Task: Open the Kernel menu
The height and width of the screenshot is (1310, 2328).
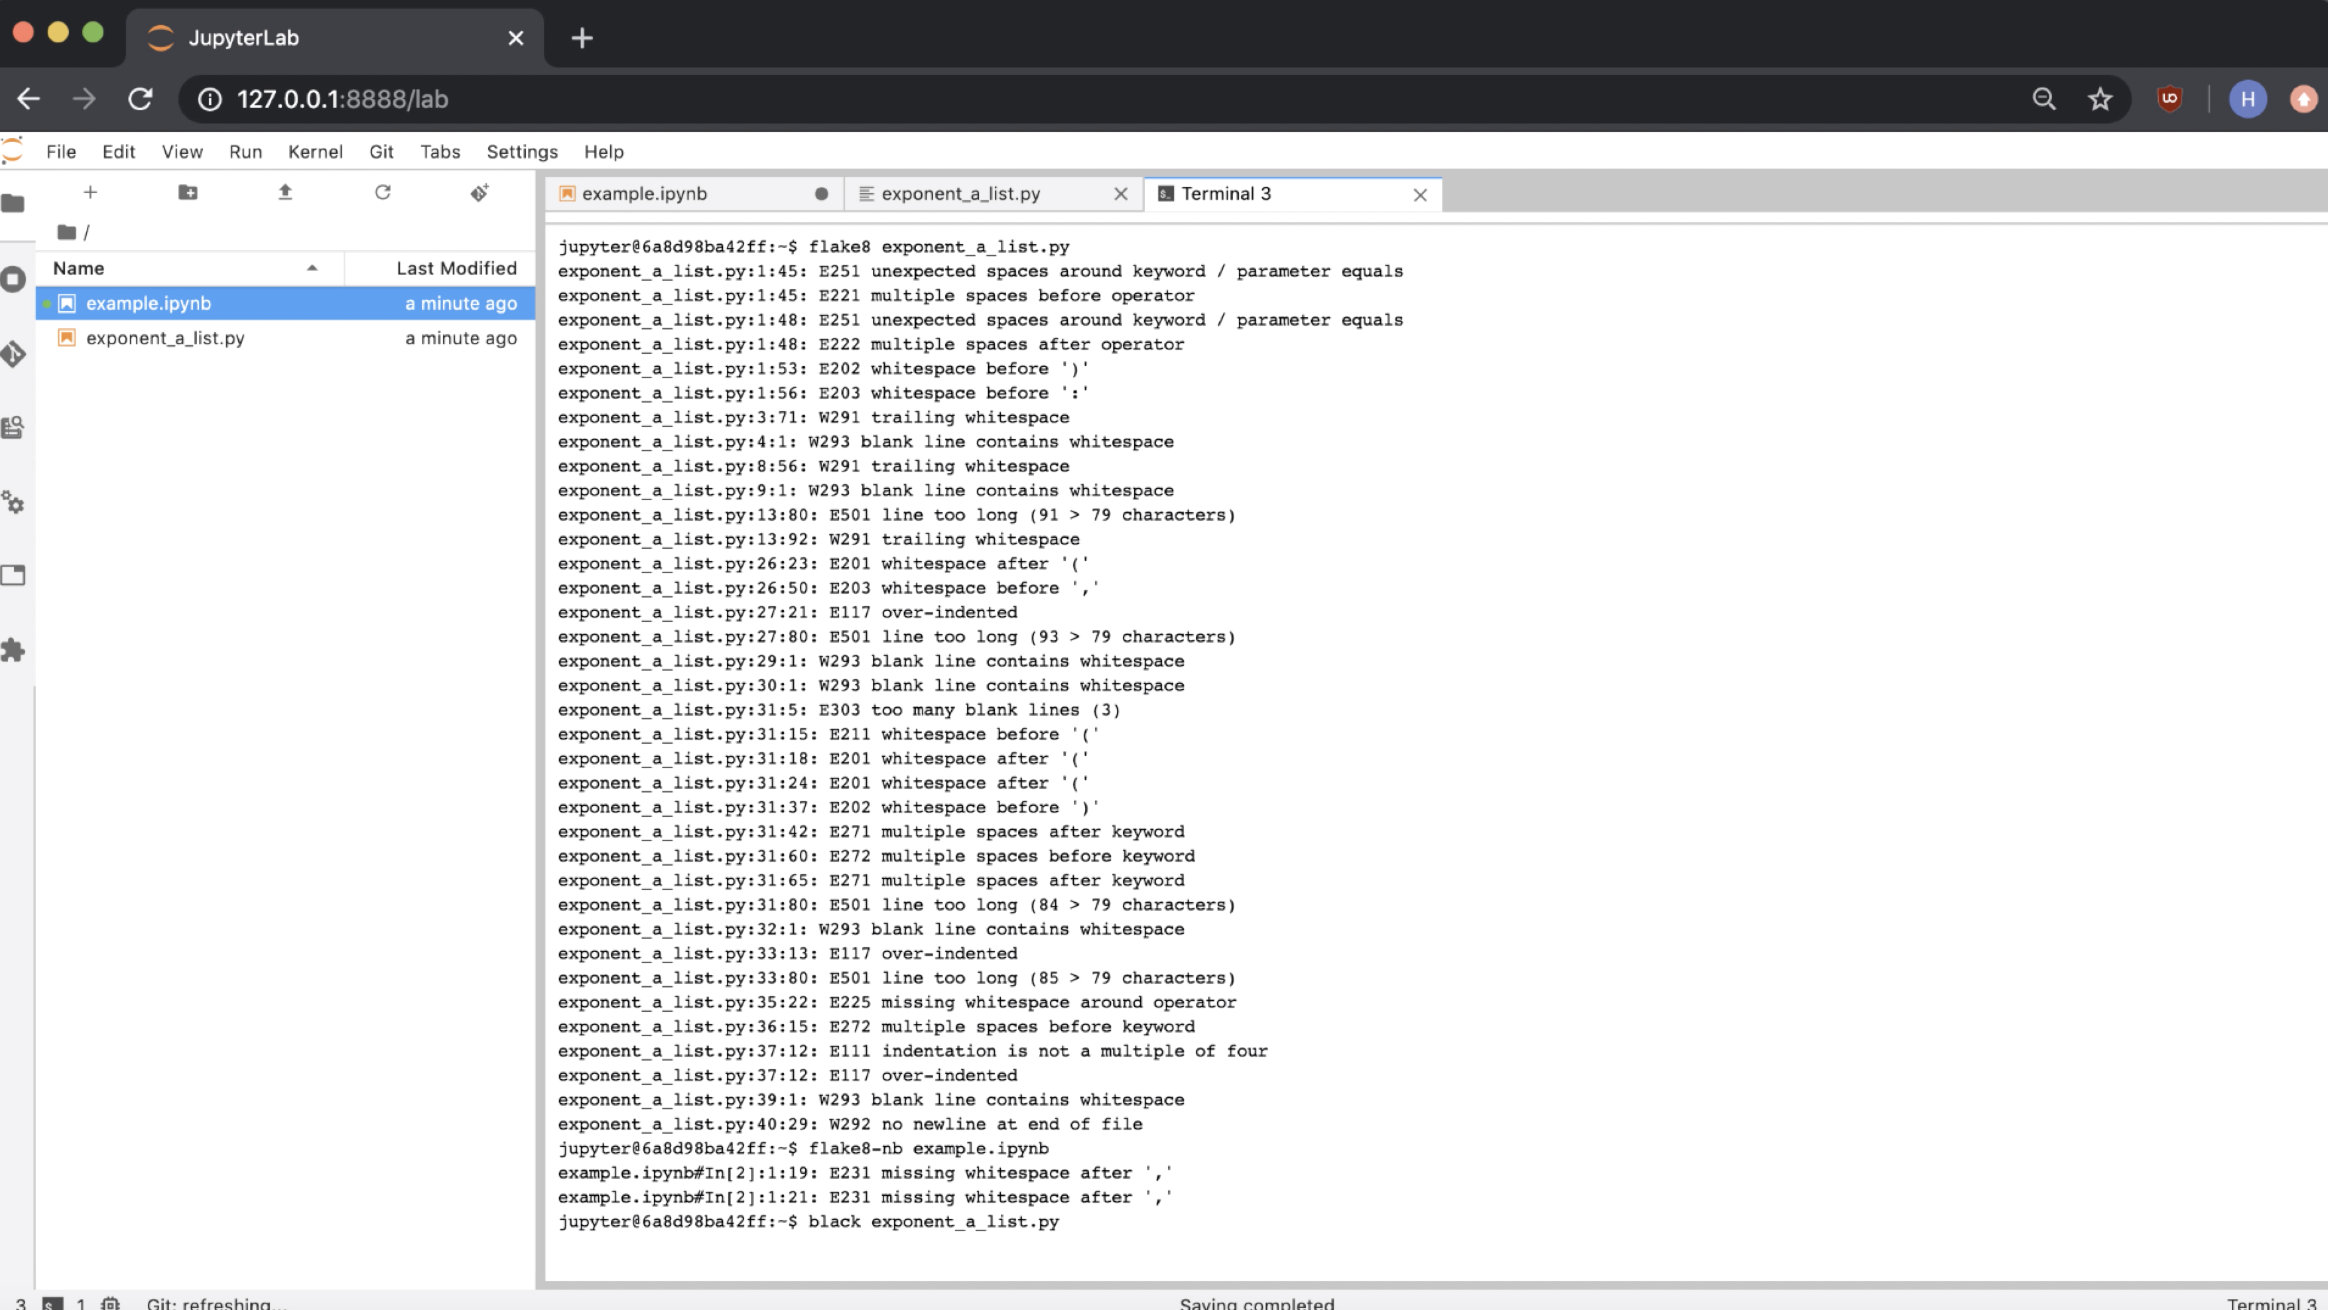Action: tap(314, 152)
